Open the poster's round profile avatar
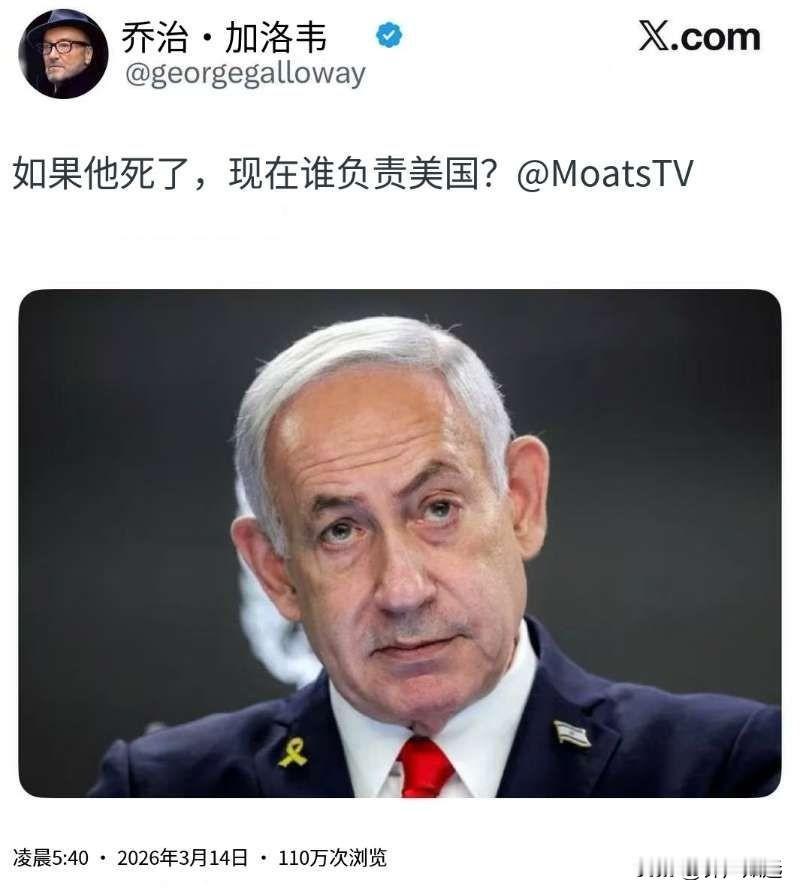 (x=63, y=54)
